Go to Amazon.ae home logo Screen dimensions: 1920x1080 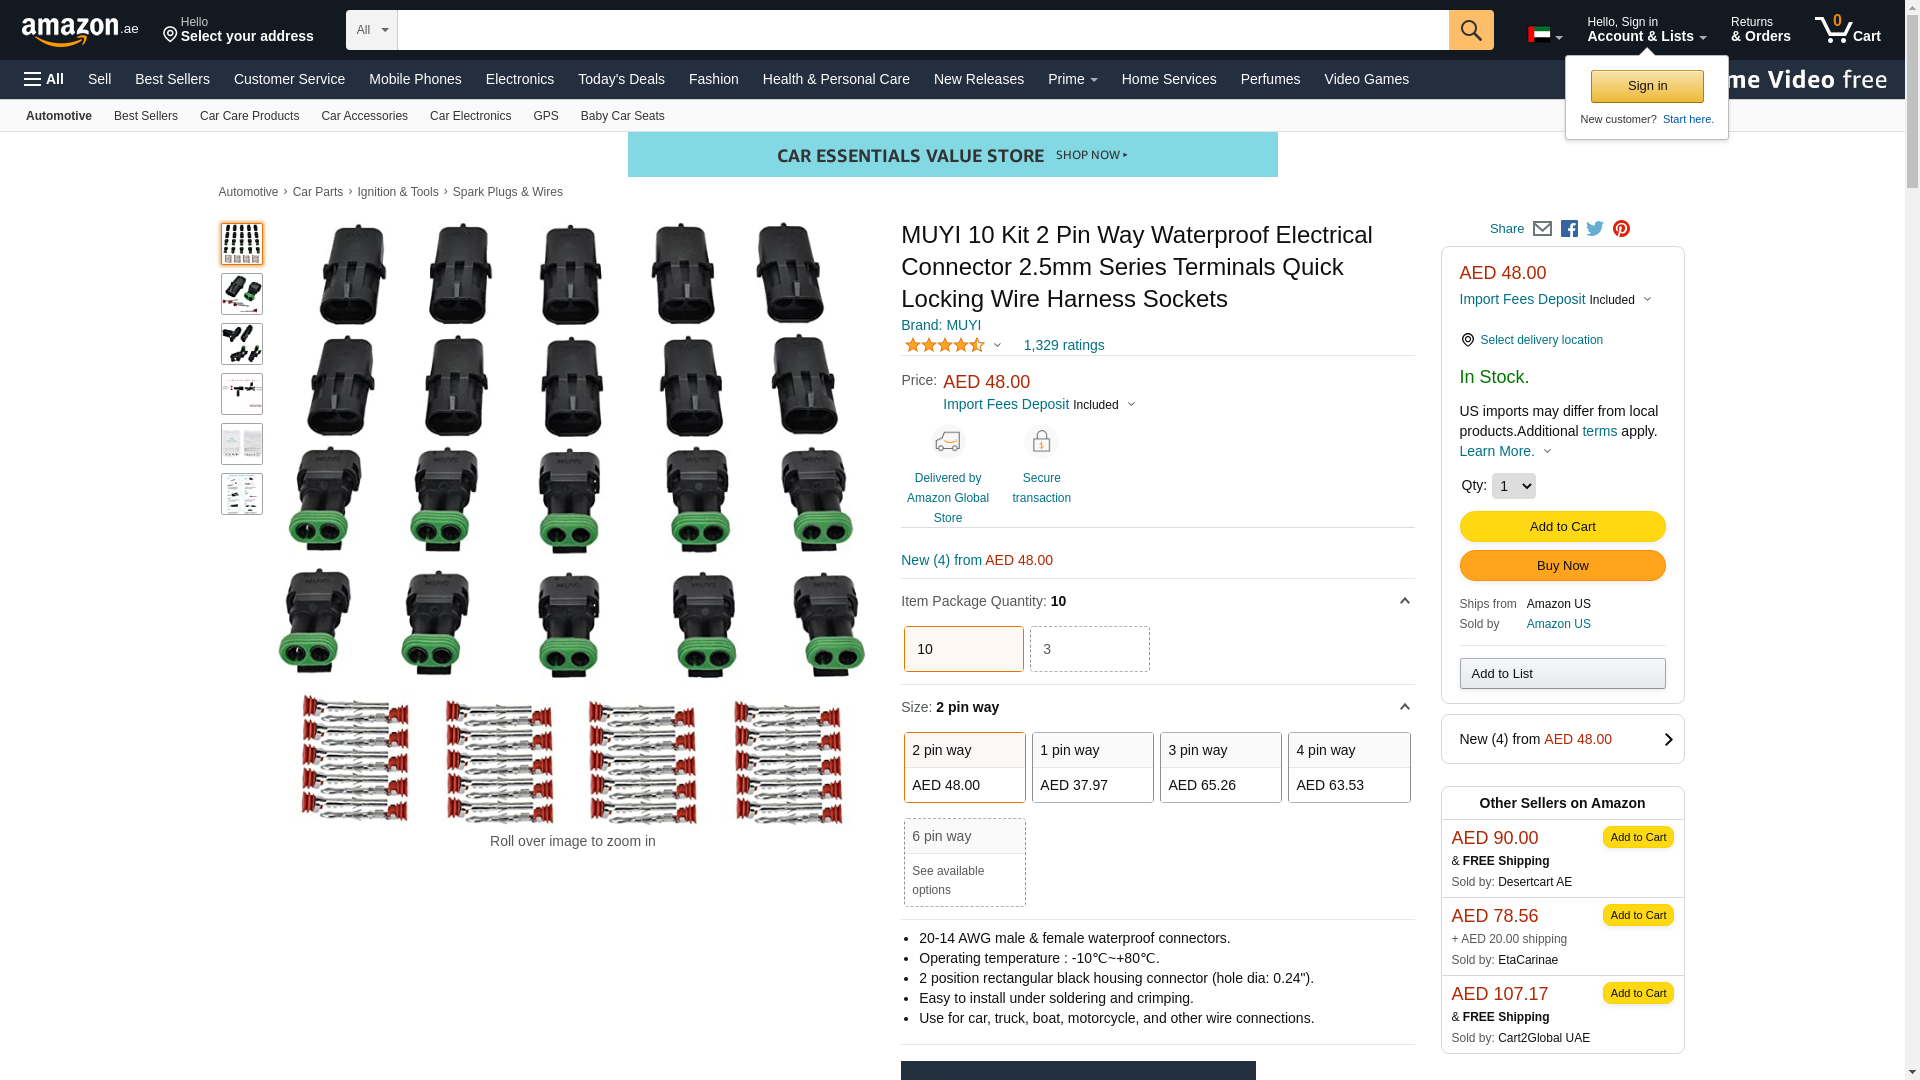point(80,31)
